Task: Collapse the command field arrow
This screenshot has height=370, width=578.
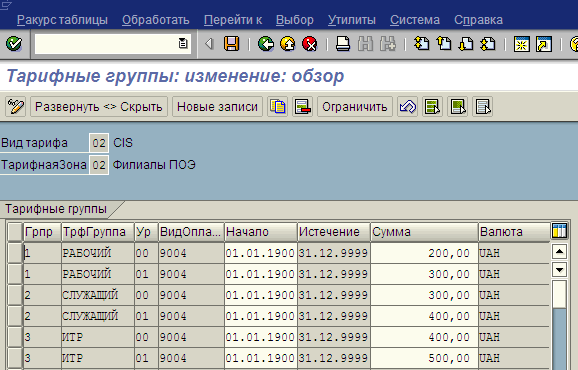Action: (209, 44)
